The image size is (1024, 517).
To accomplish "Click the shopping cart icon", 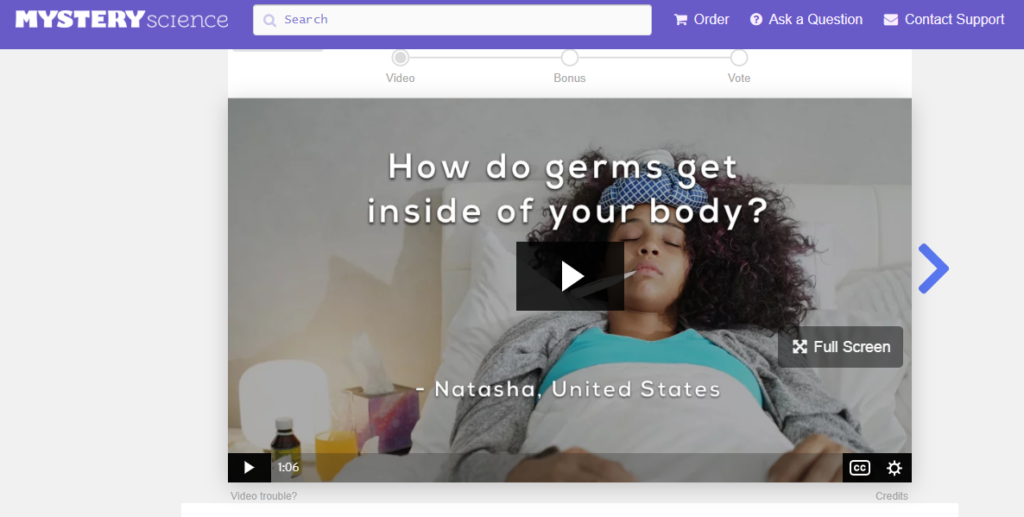I will tap(680, 20).
